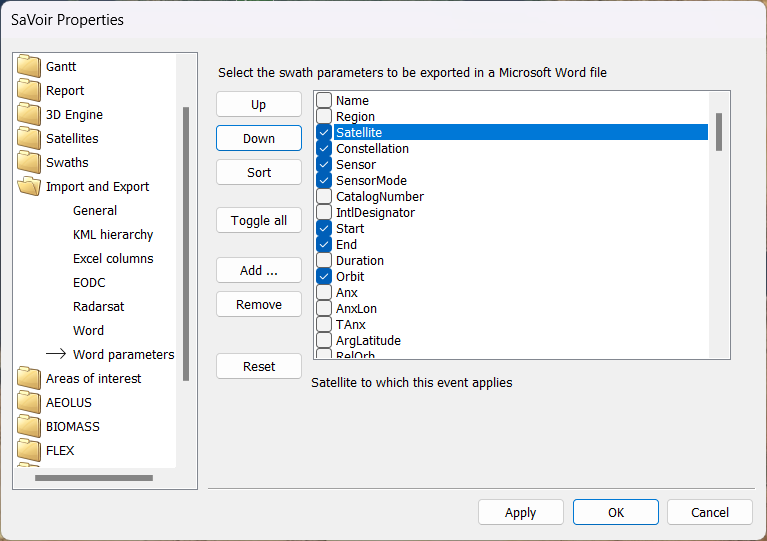Viewport: 767px width, 541px height.
Task: Click the FLEX folder icon
Action: pyautogui.click(x=29, y=451)
